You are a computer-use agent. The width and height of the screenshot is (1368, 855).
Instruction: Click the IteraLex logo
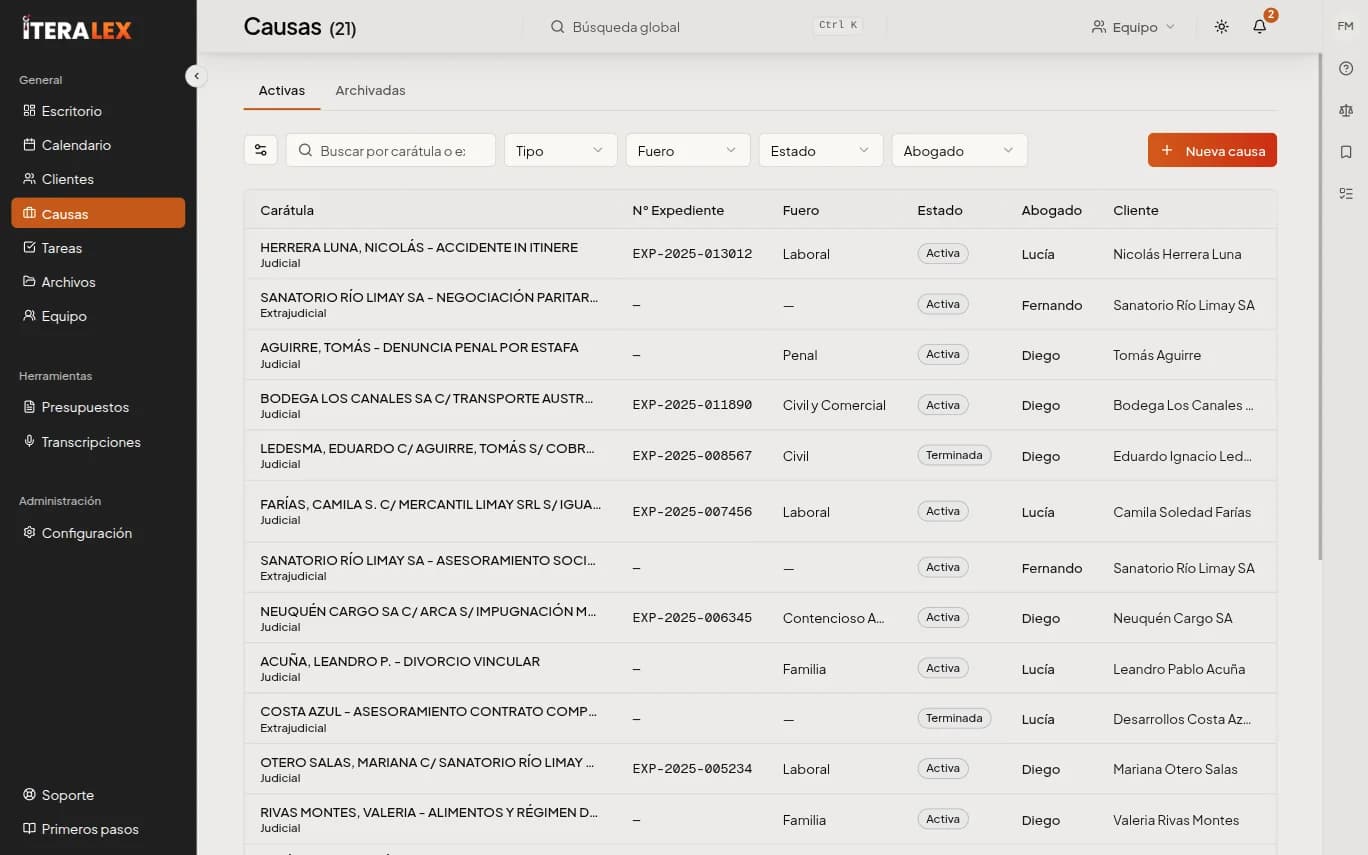(x=77, y=28)
